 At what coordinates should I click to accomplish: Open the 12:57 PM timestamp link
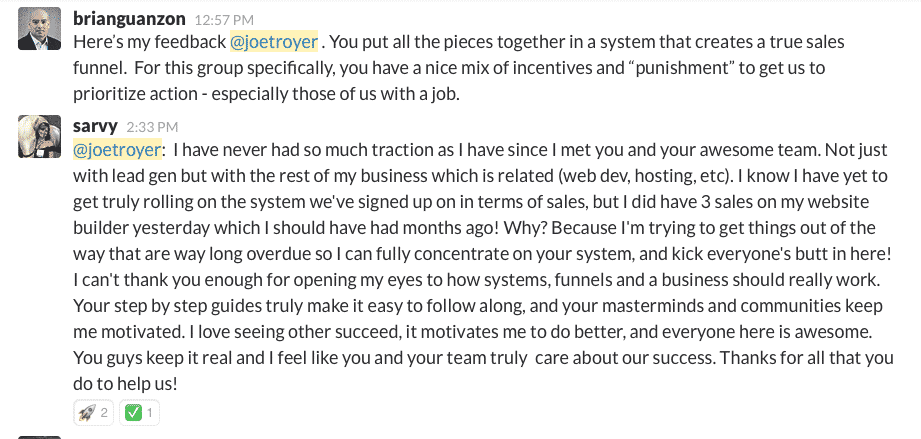[224, 20]
